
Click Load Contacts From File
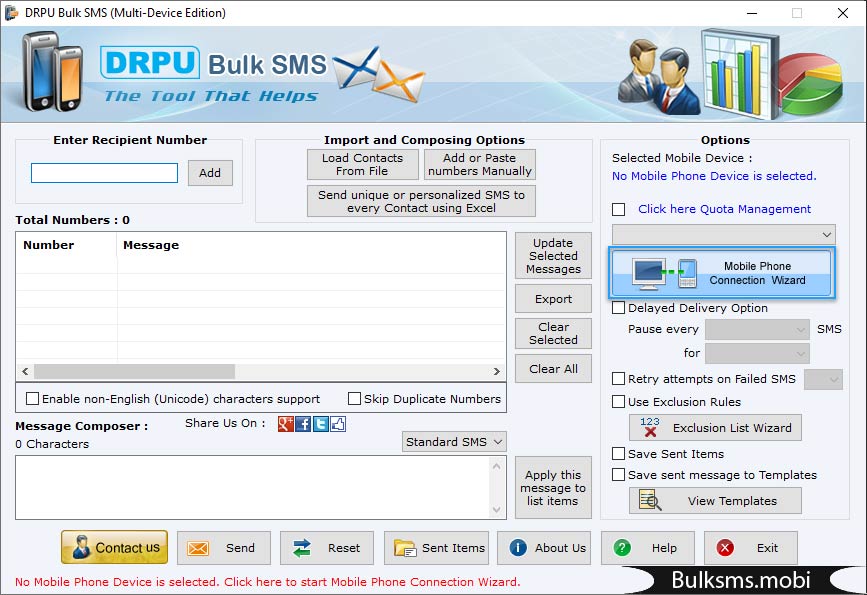pyautogui.click(x=363, y=164)
